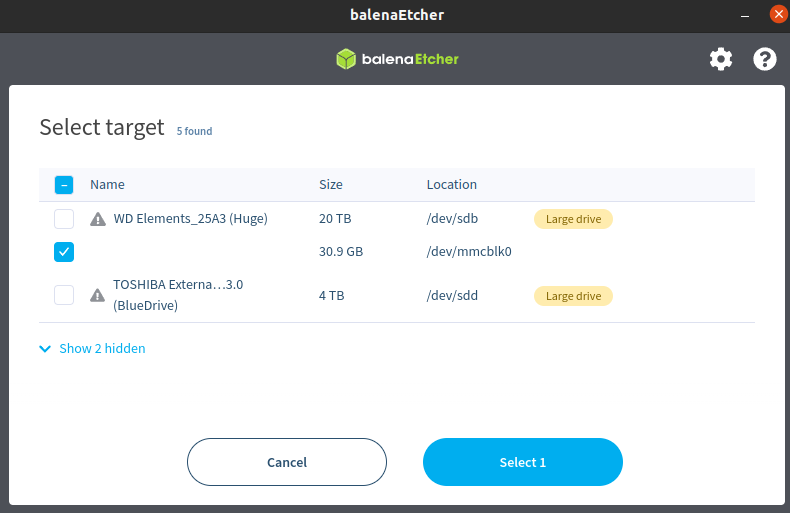Click the Size column header
This screenshot has height=513, width=790.
coord(330,185)
